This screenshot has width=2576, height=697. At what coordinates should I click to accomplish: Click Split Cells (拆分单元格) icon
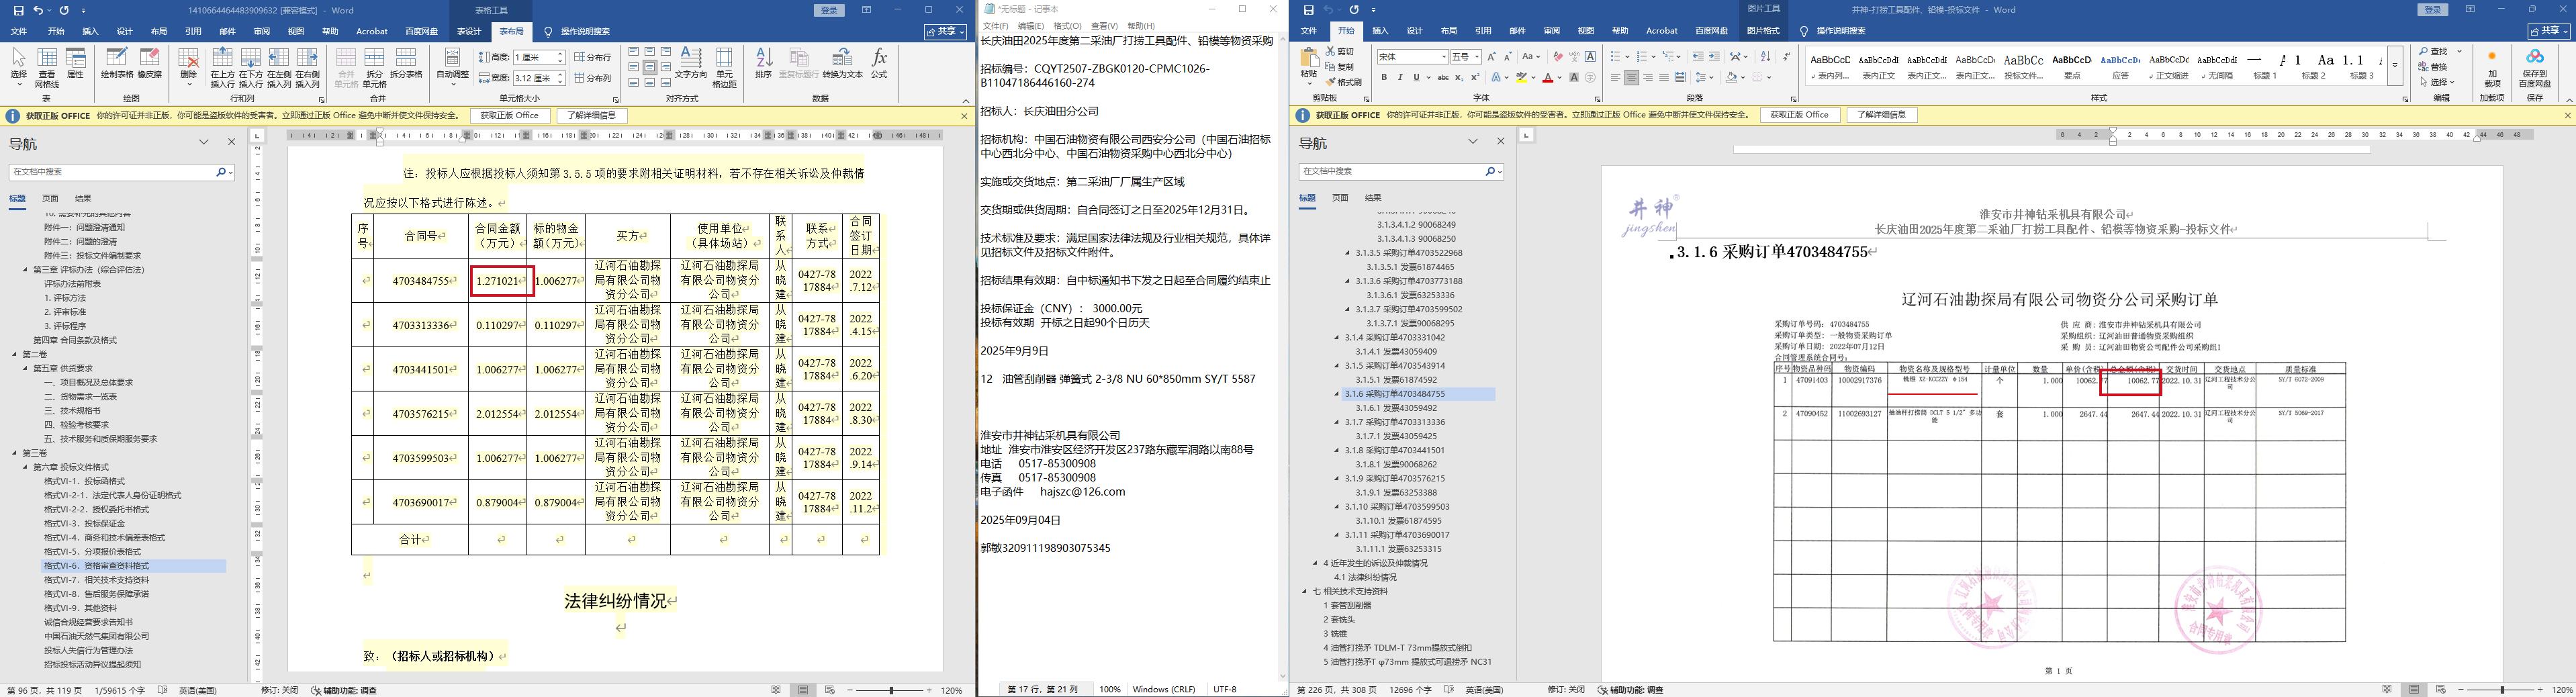click(x=374, y=67)
